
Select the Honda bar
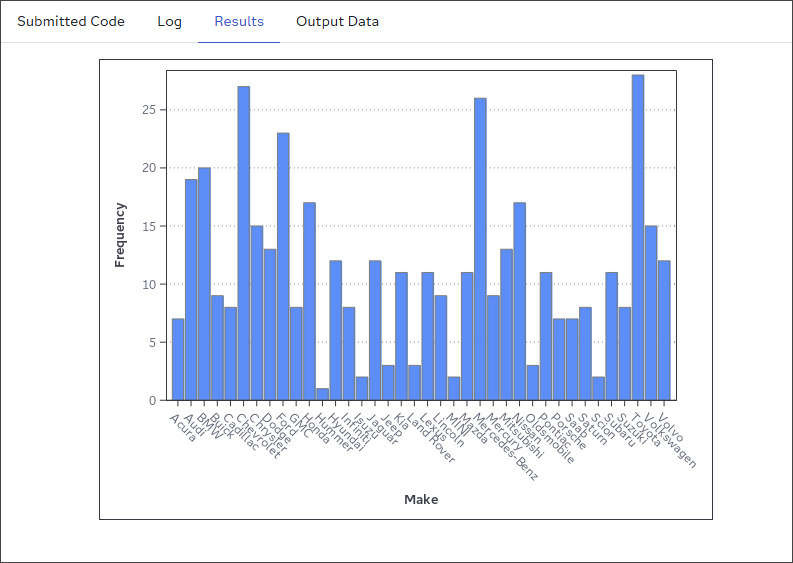coord(310,301)
